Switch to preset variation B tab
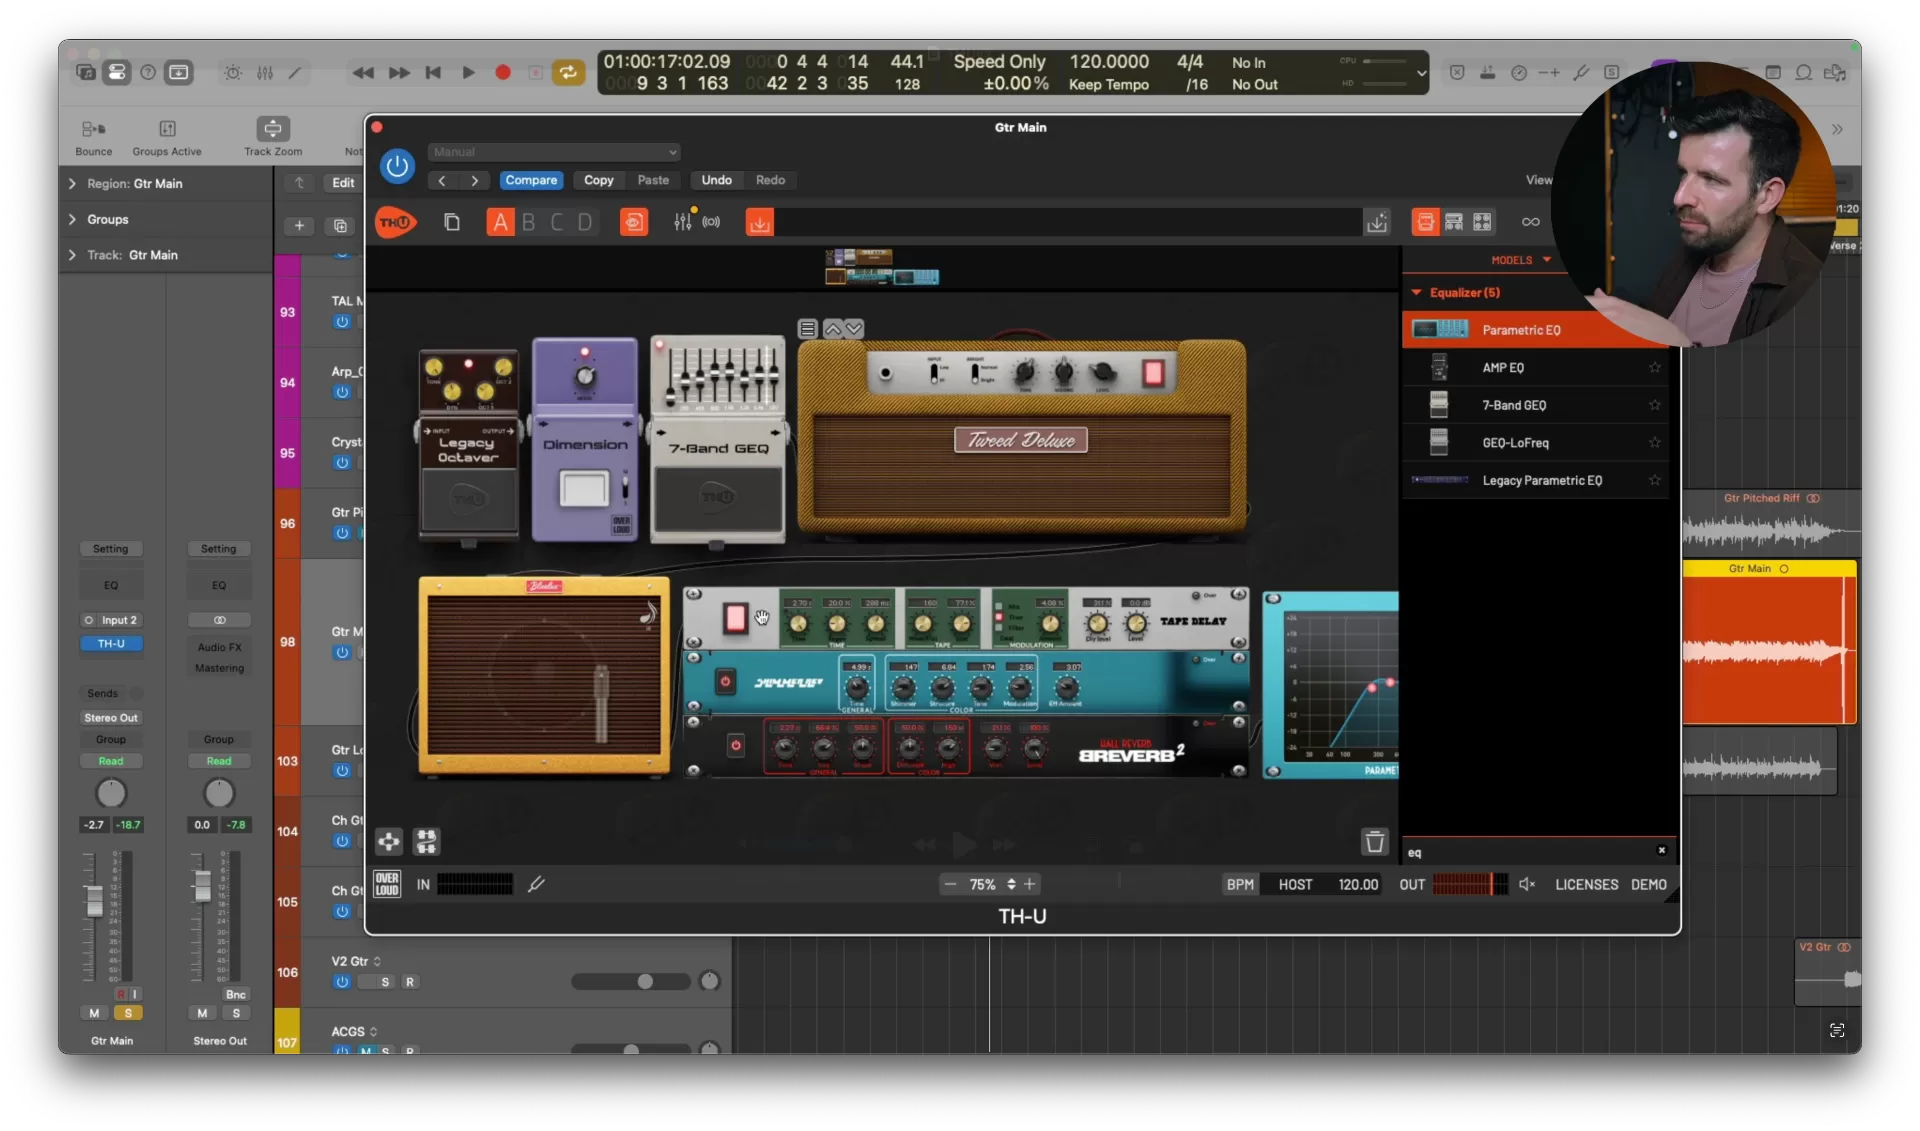Image resolution: width=1920 pixels, height=1131 pixels. (528, 221)
